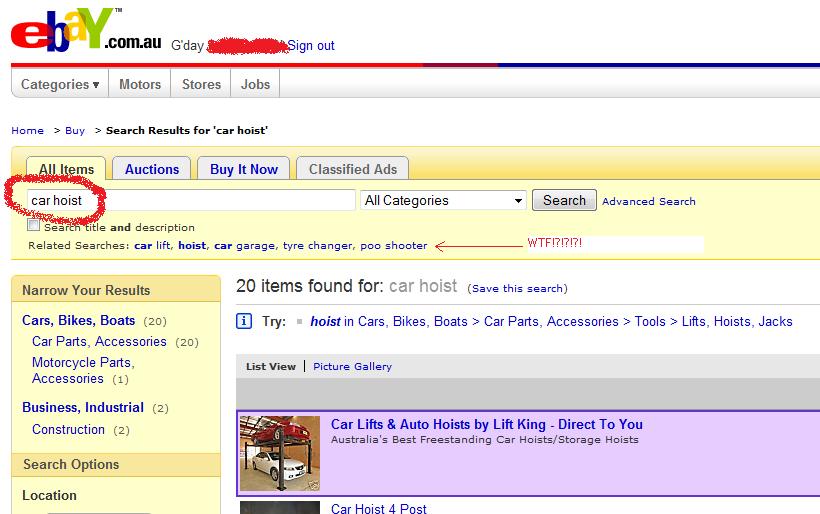Open Cars, Bikes, Boats category filter
The image size is (820, 514).
pyautogui.click(x=78, y=321)
